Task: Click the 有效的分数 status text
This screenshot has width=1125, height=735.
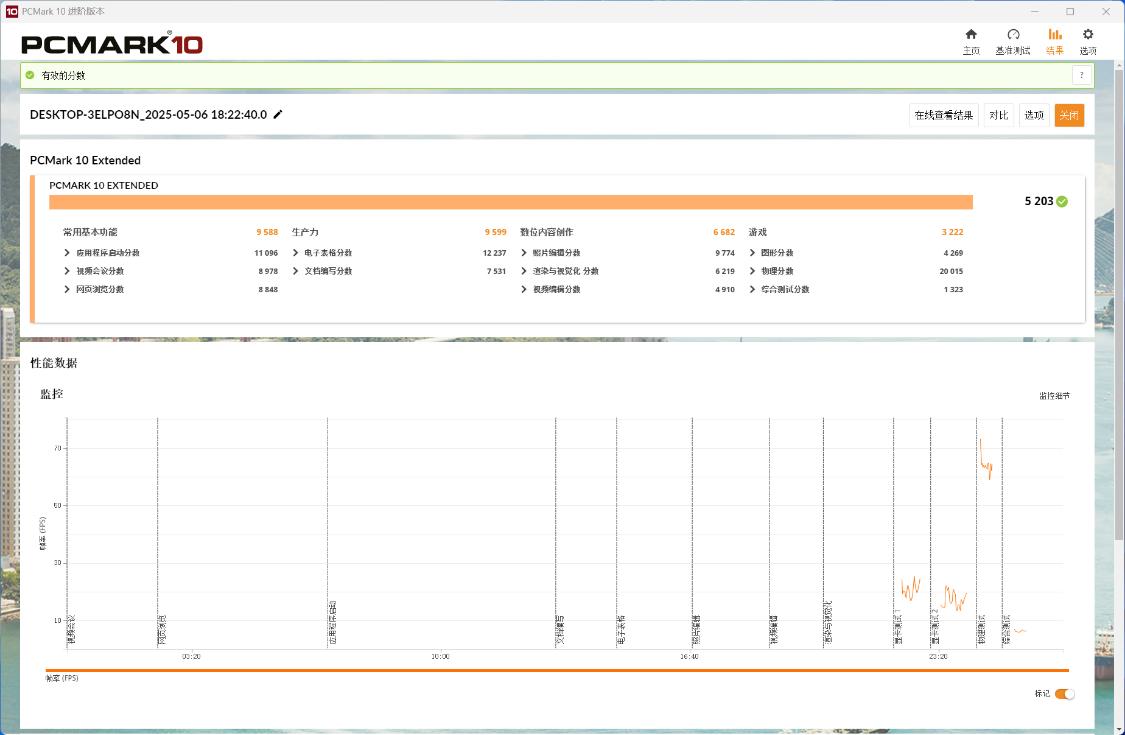Action: [63, 75]
